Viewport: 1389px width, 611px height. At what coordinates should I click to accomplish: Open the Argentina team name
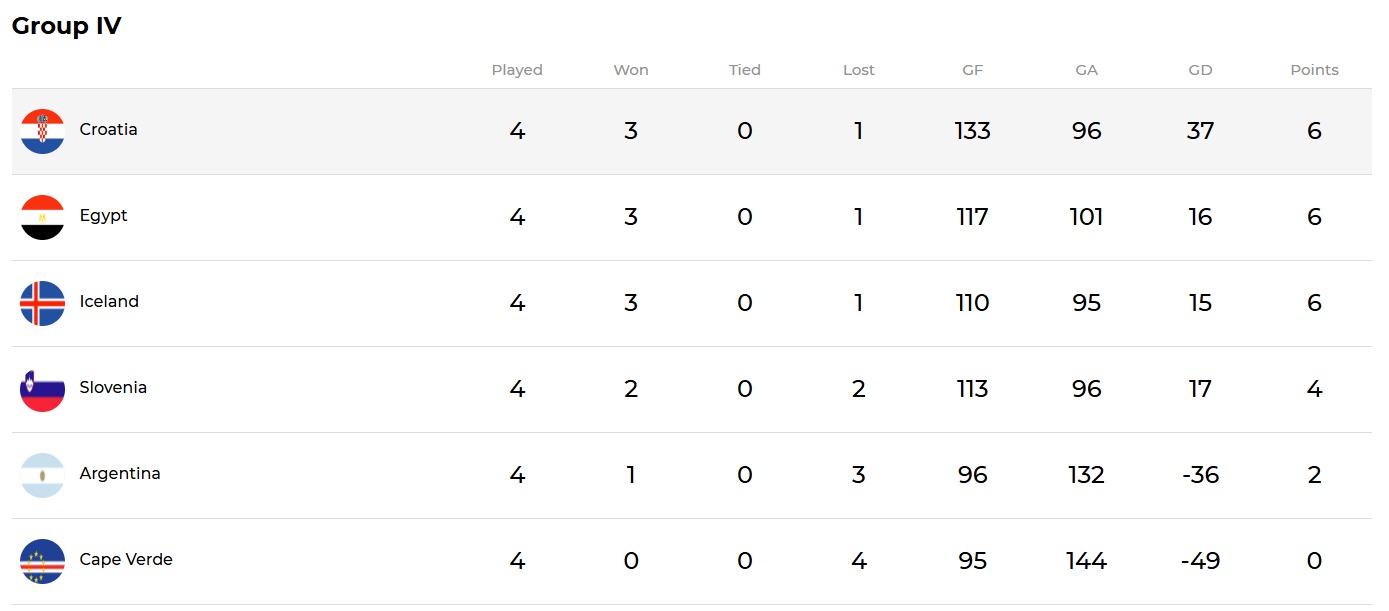point(120,474)
